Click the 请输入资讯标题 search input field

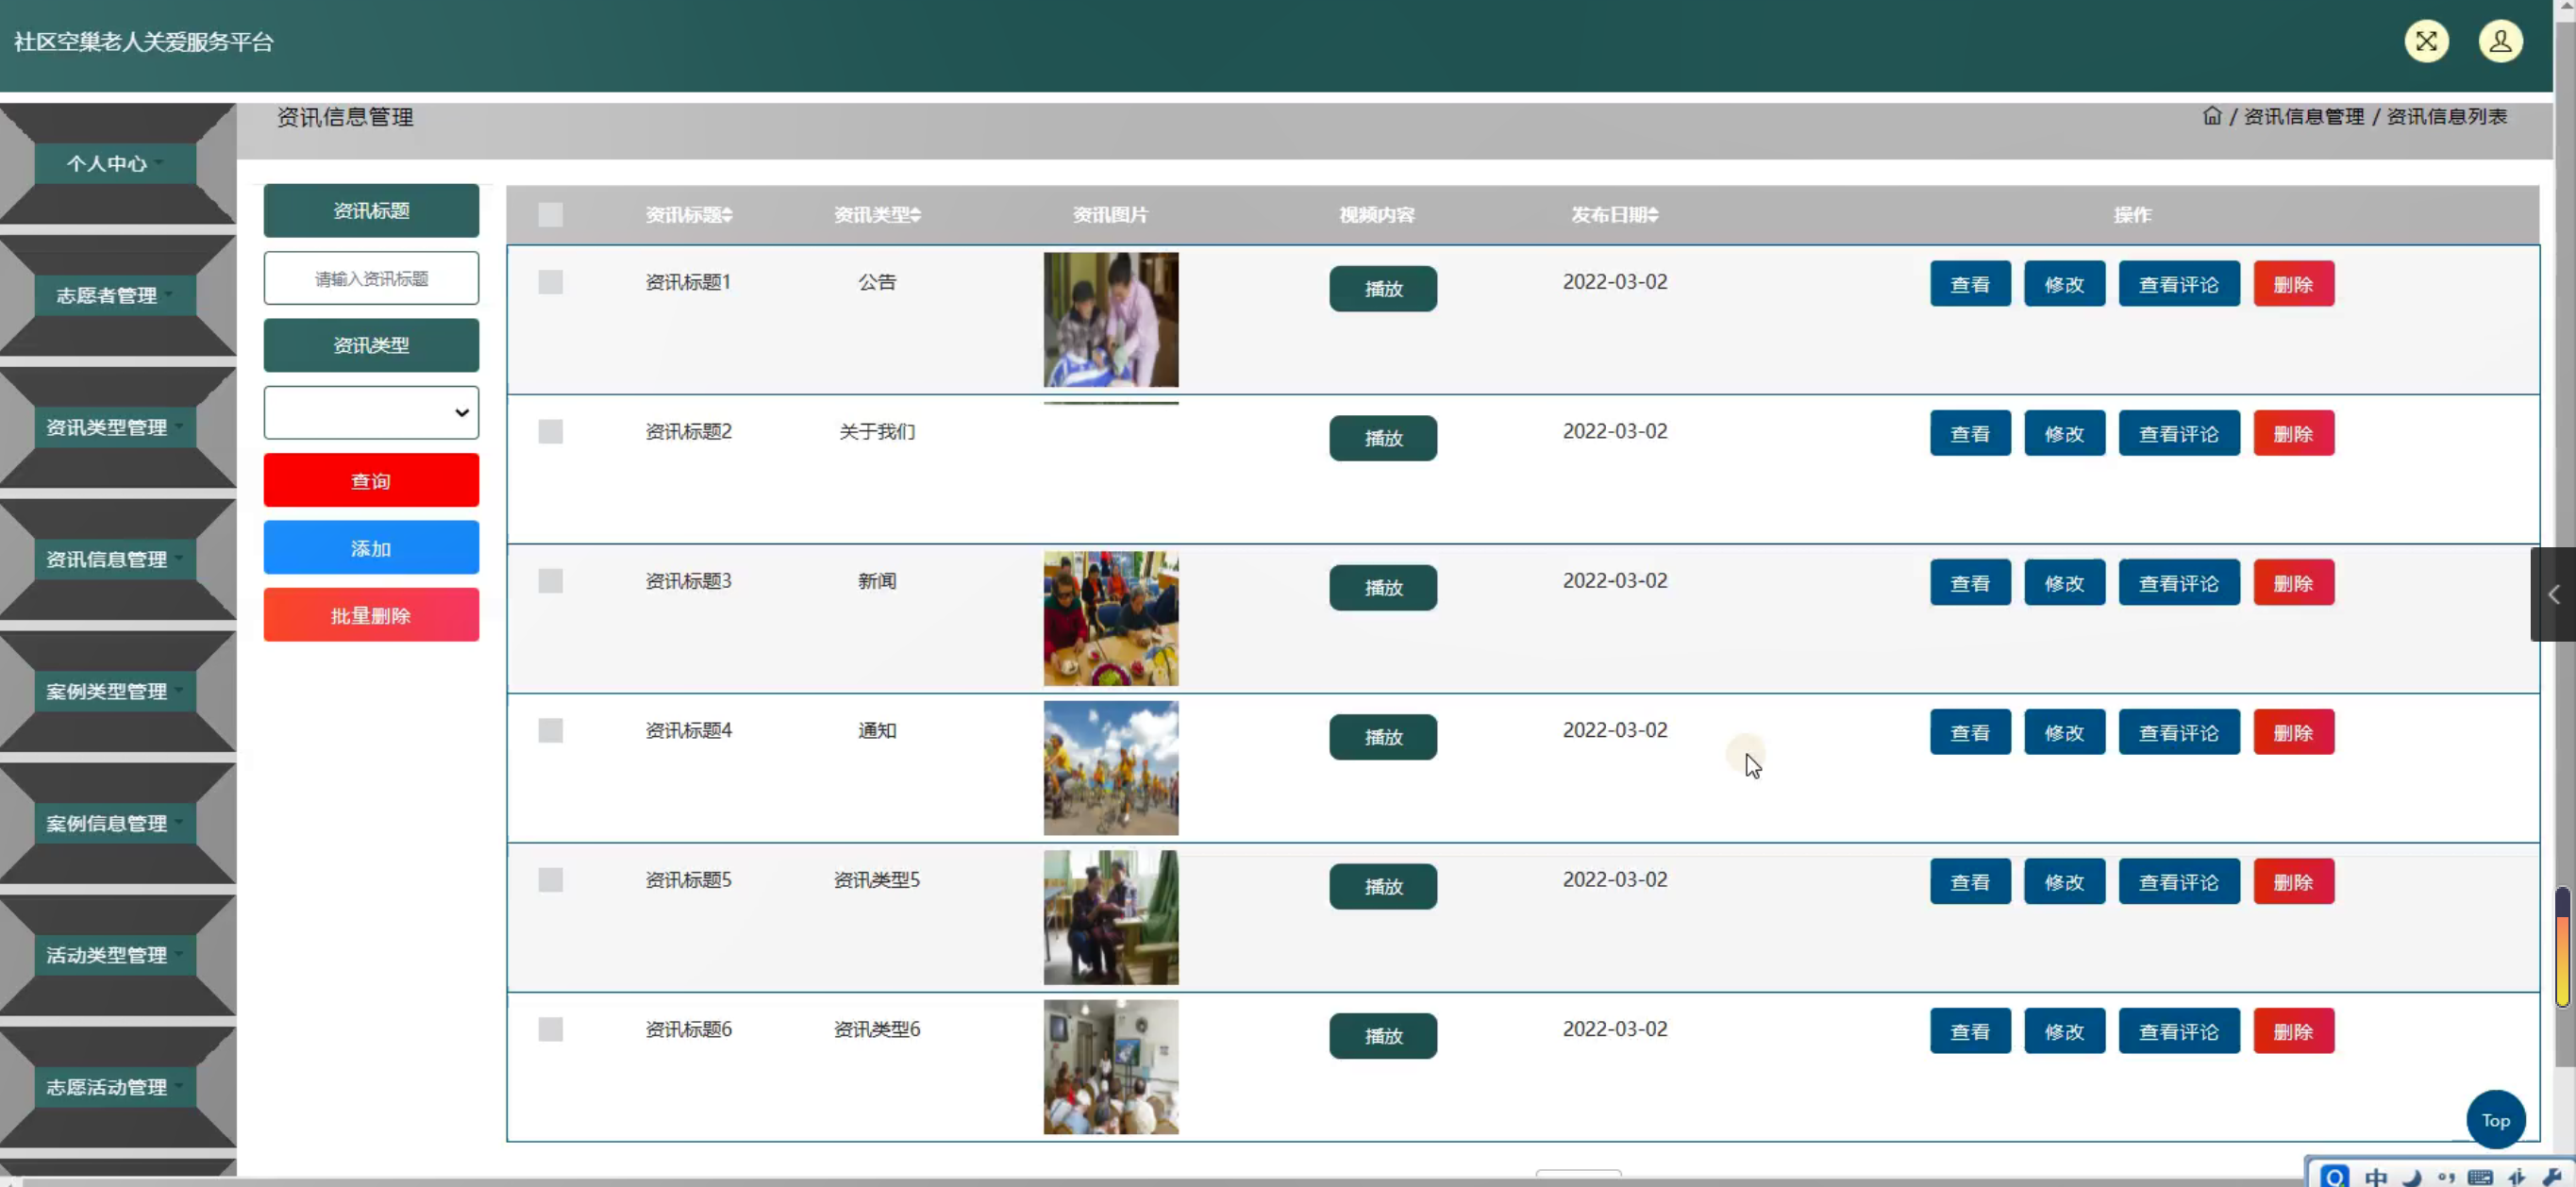(x=371, y=278)
